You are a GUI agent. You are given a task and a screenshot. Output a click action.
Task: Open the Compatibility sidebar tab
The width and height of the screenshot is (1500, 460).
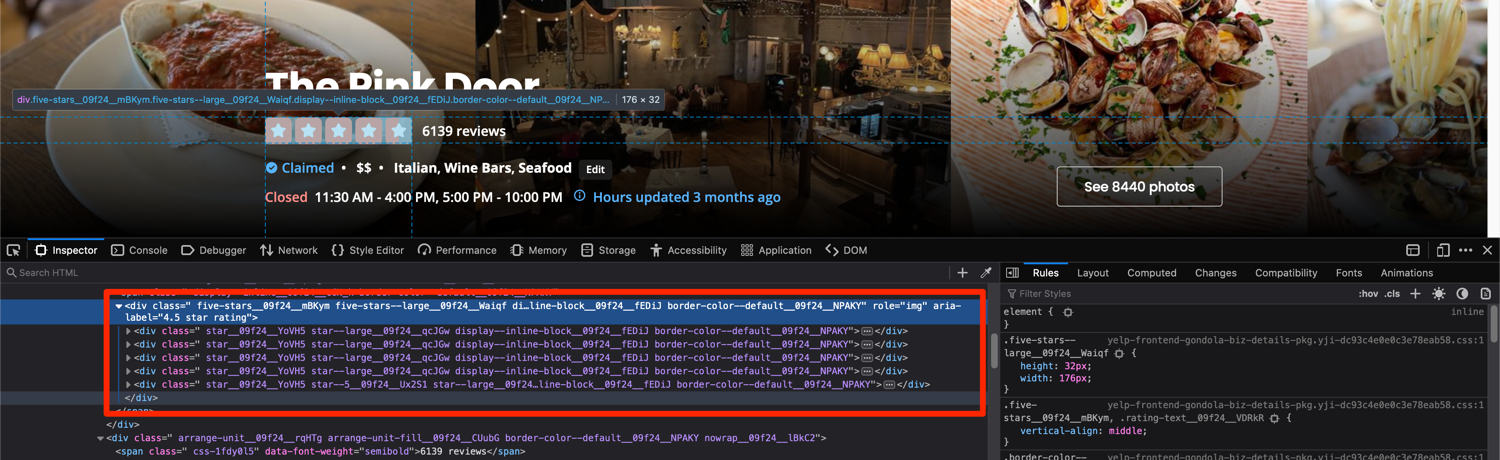pyautogui.click(x=1286, y=273)
